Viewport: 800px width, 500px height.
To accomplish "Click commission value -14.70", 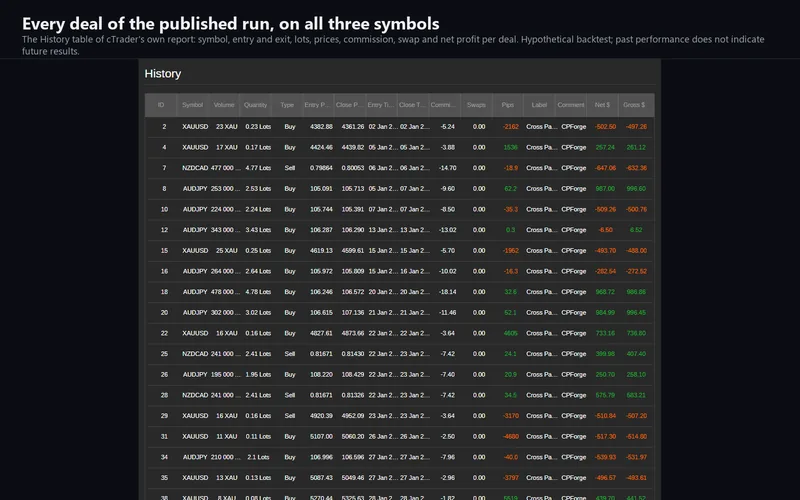I will coord(447,168).
